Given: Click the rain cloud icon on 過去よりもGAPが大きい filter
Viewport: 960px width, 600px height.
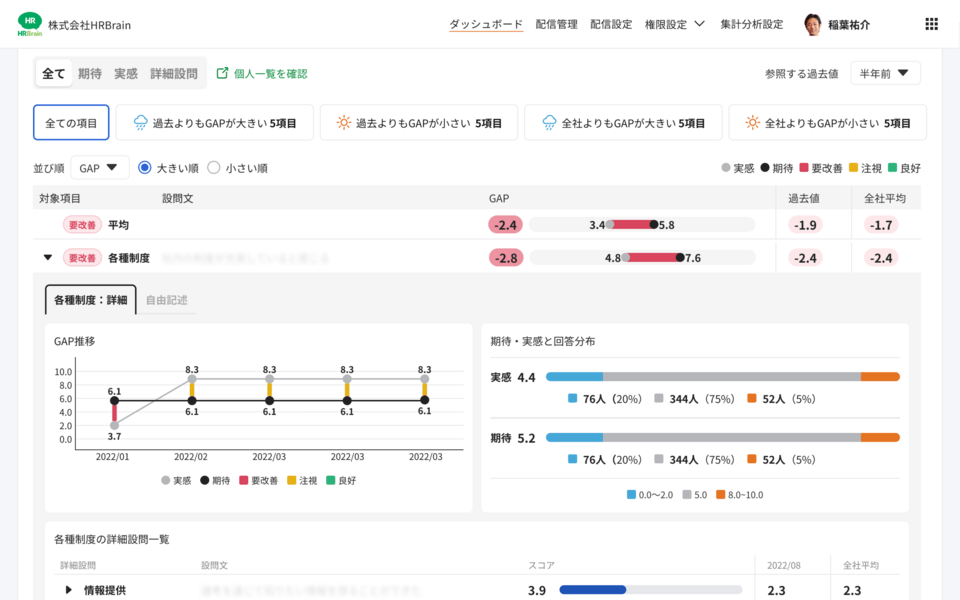Looking at the screenshot, I should (x=140, y=122).
